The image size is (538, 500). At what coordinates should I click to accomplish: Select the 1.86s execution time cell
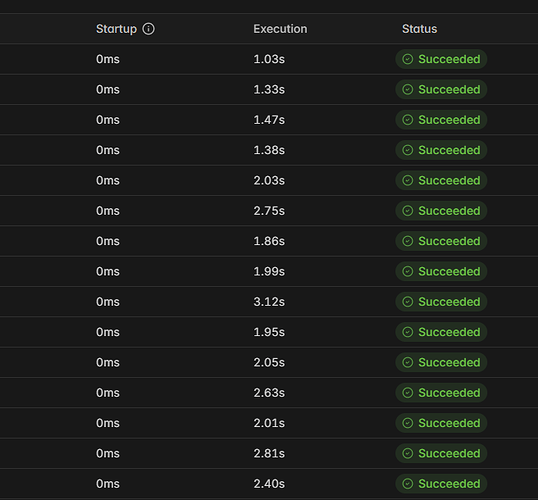[269, 241]
